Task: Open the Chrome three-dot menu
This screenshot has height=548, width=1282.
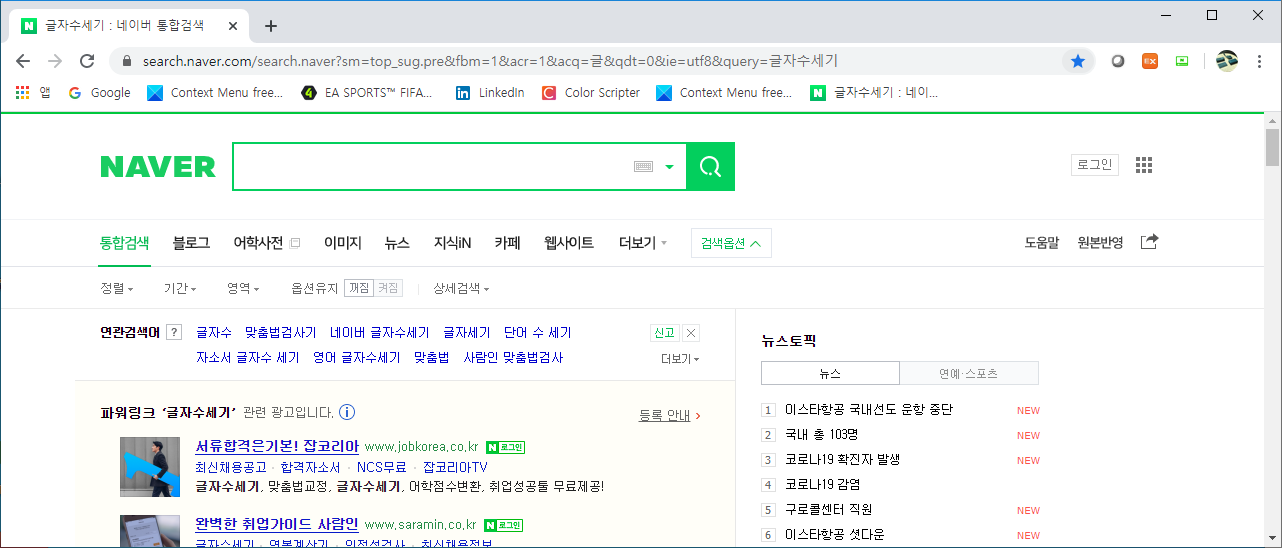Action: pos(1260,61)
